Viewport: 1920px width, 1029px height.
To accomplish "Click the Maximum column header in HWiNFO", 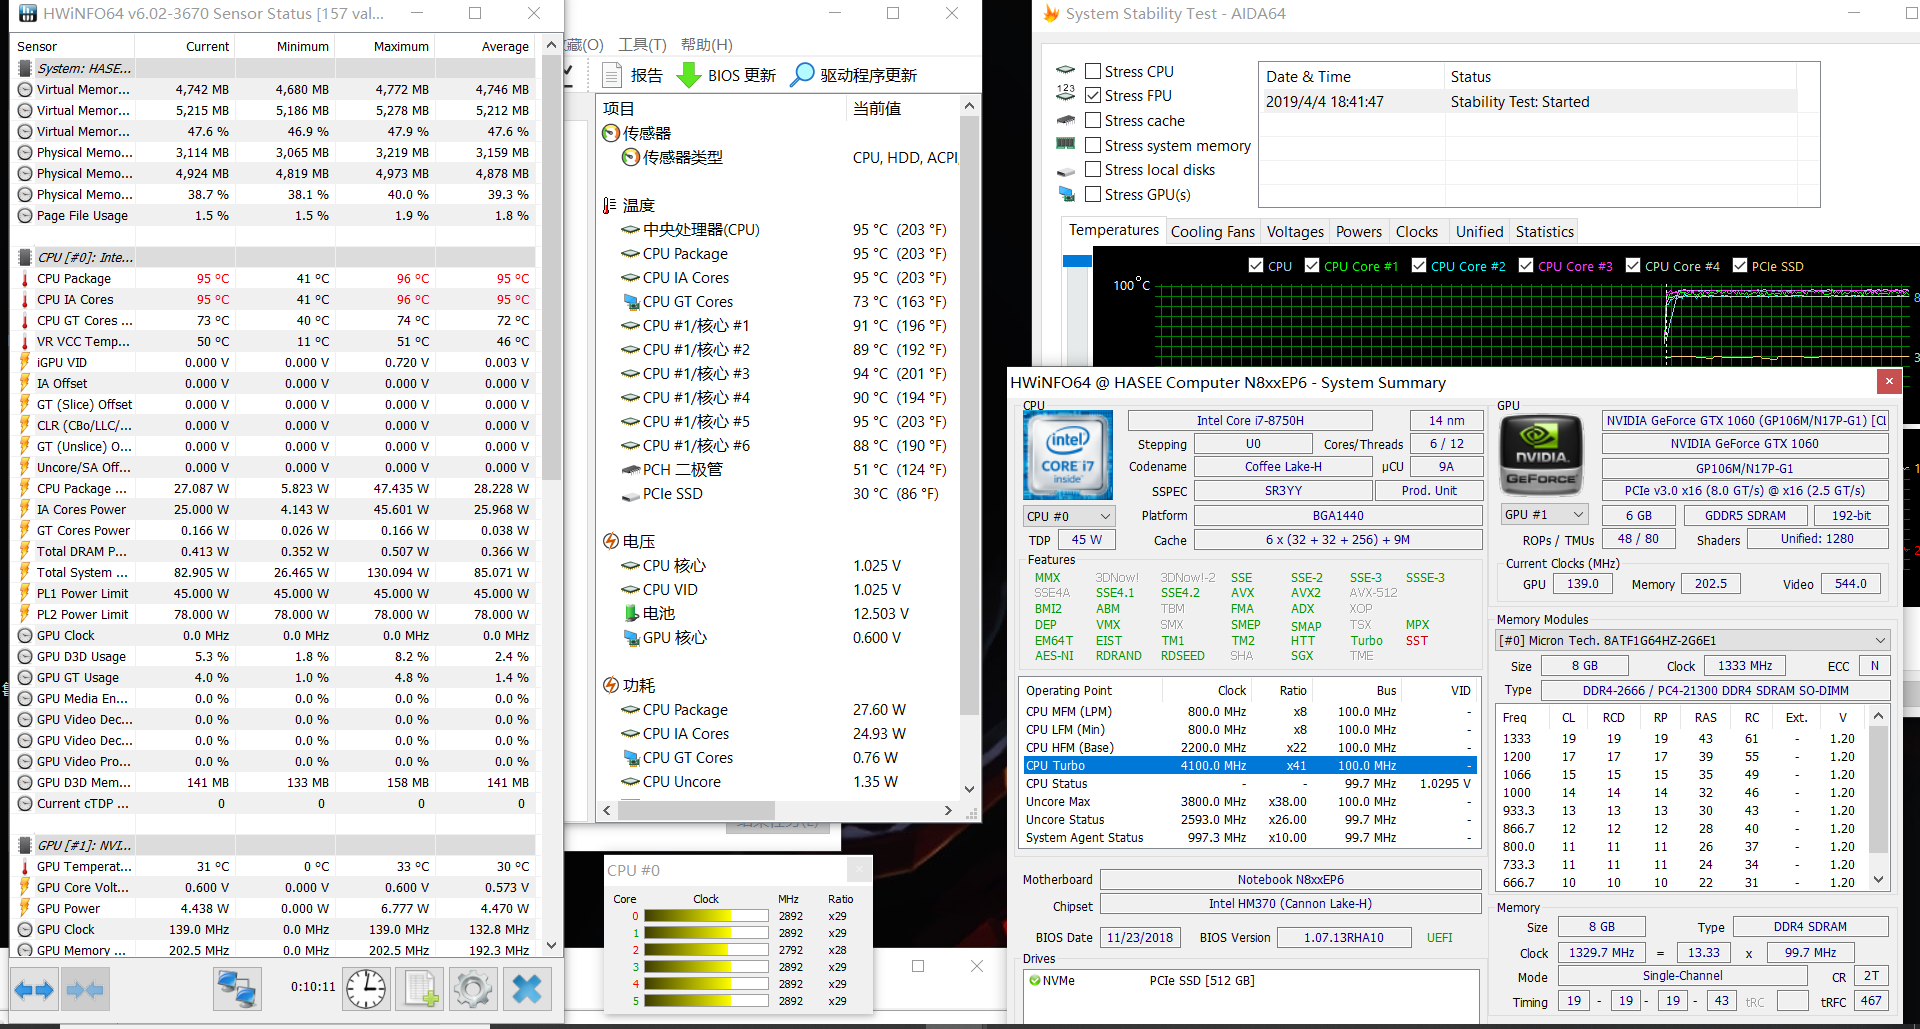I will pyautogui.click(x=385, y=46).
